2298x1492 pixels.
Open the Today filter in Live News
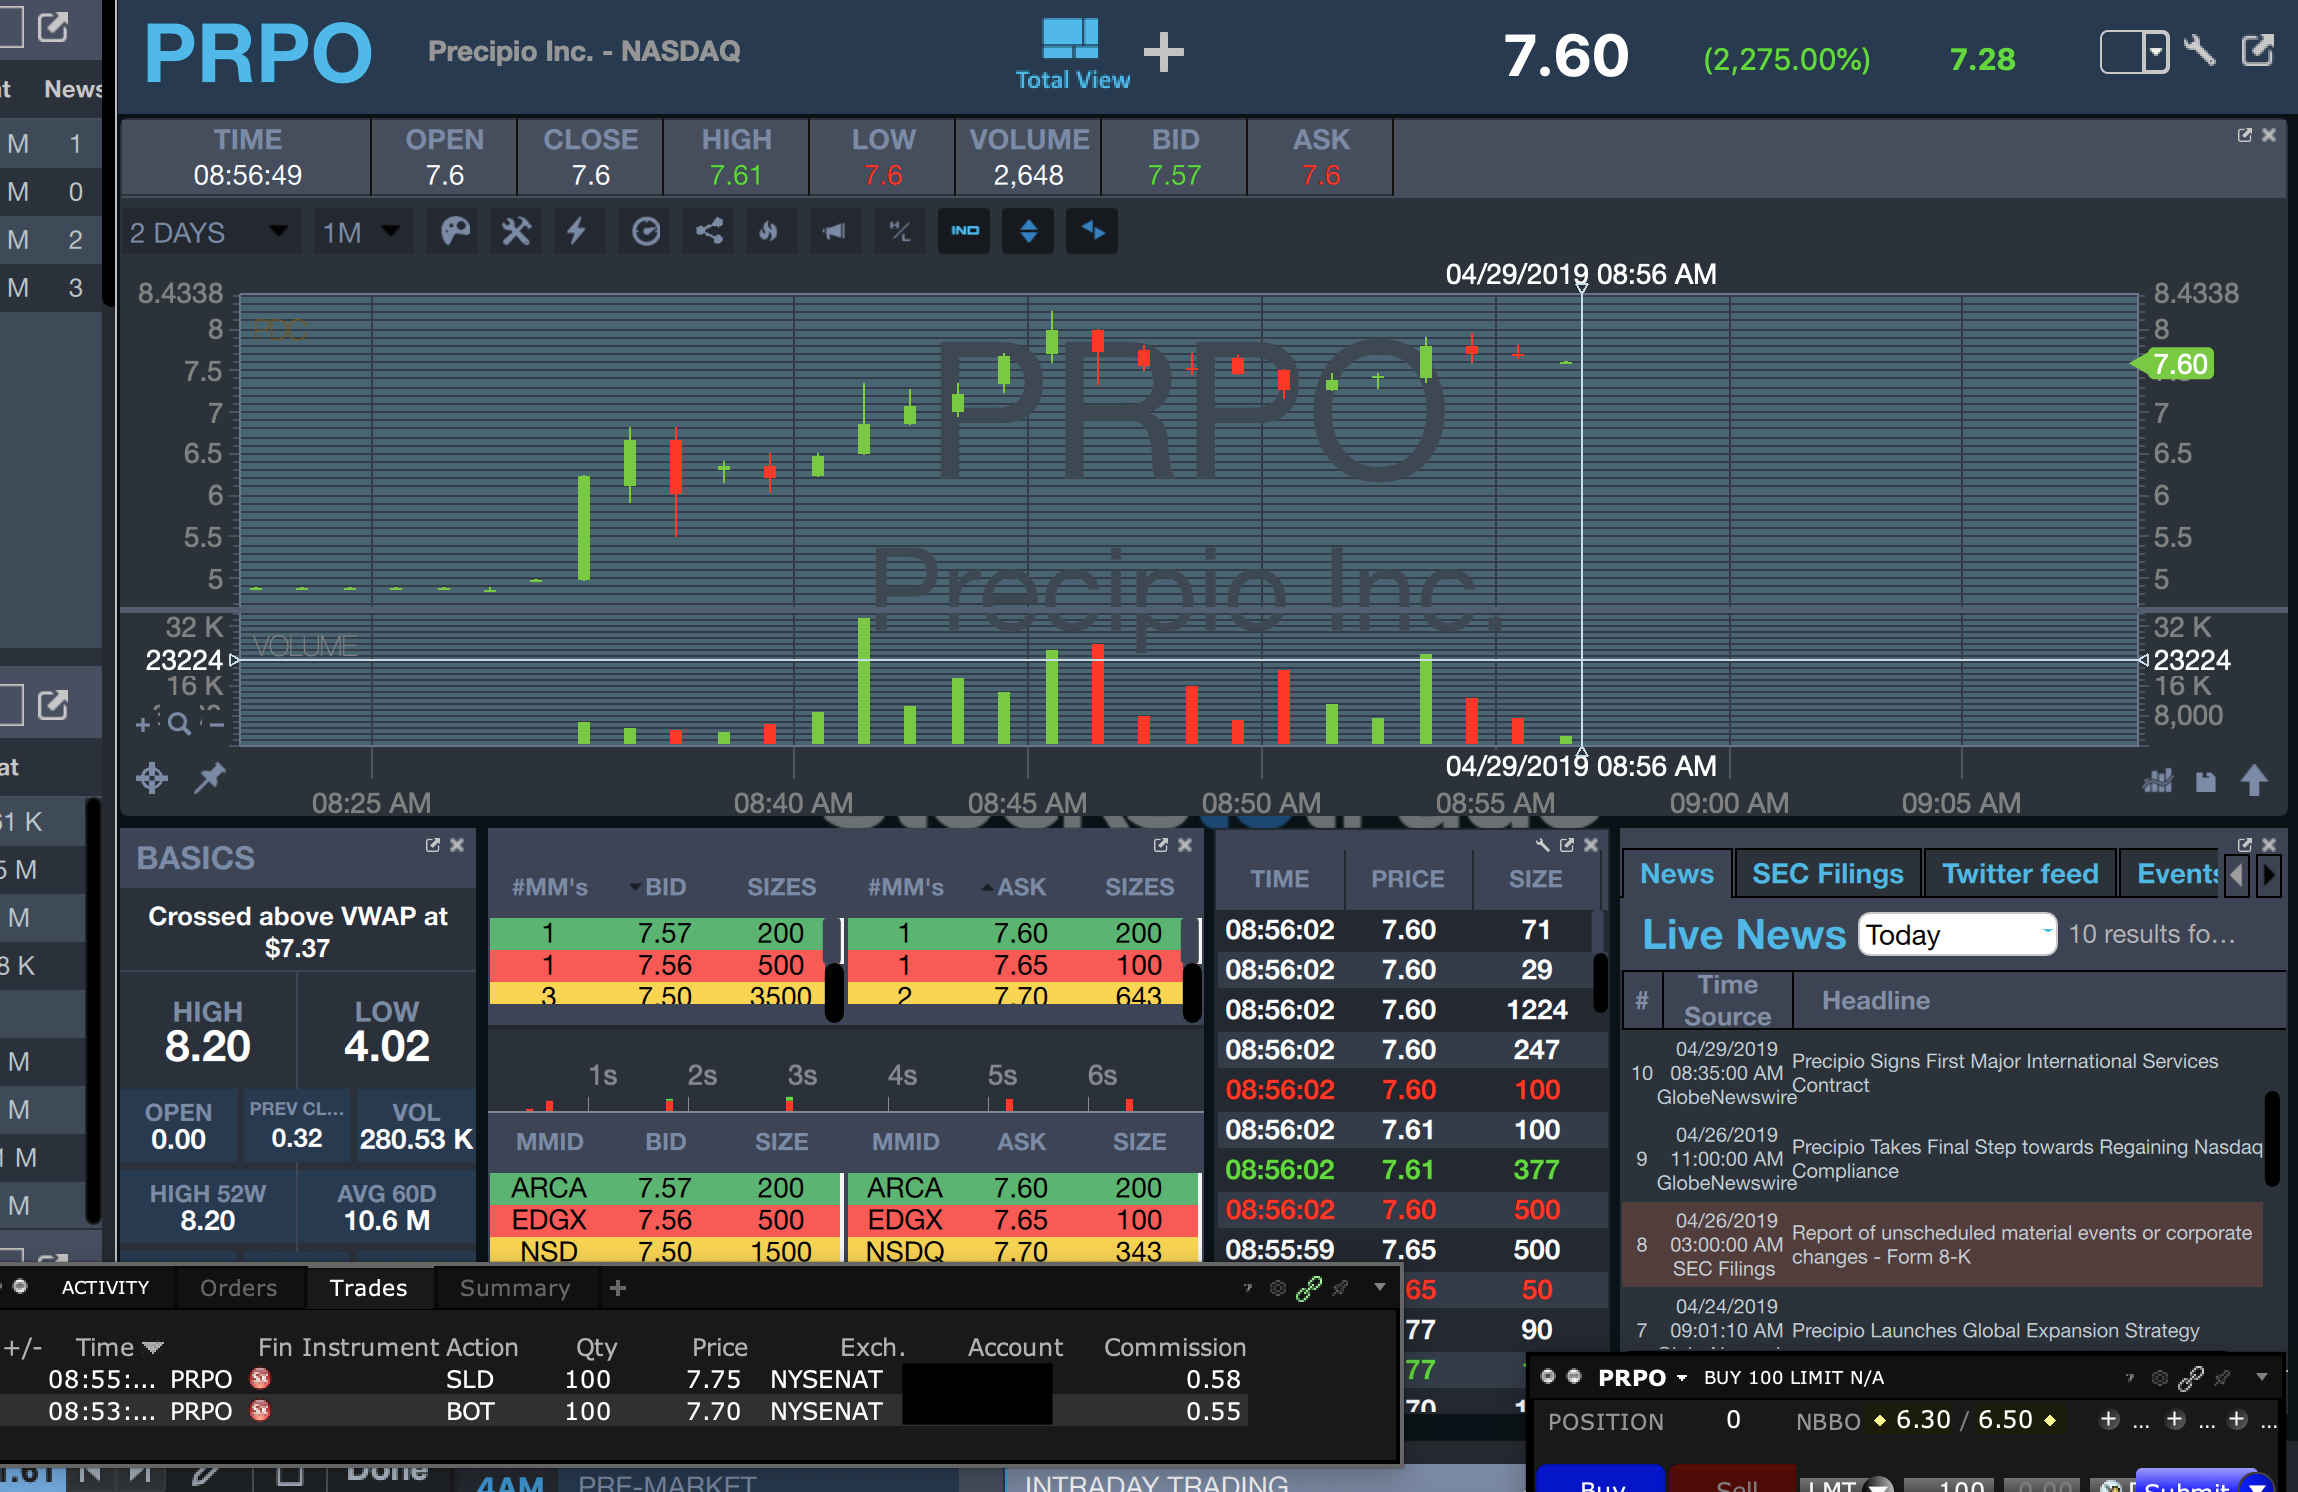click(1956, 934)
